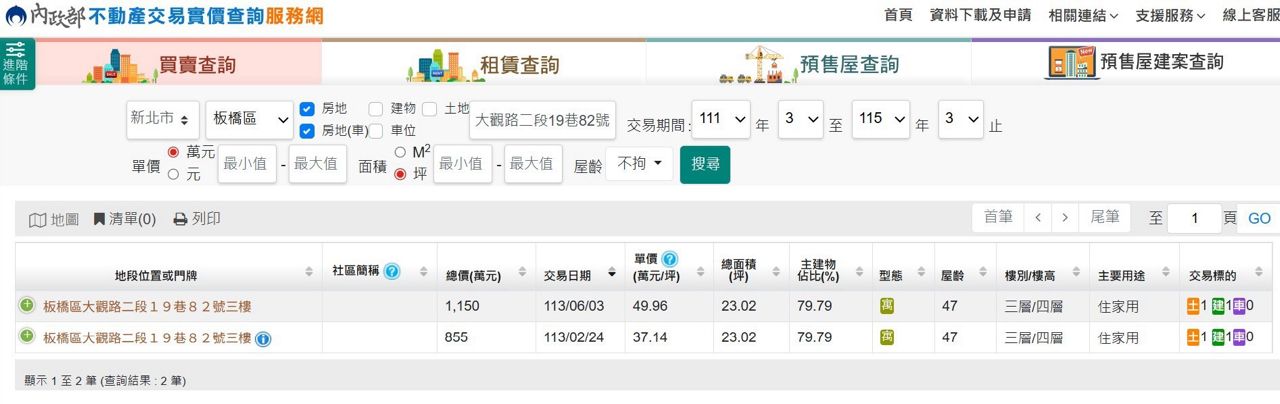Image resolution: width=1280 pixels, height=404 pixels.
Task: Enable the 建物 checkbox
Action: click(376, 108)
